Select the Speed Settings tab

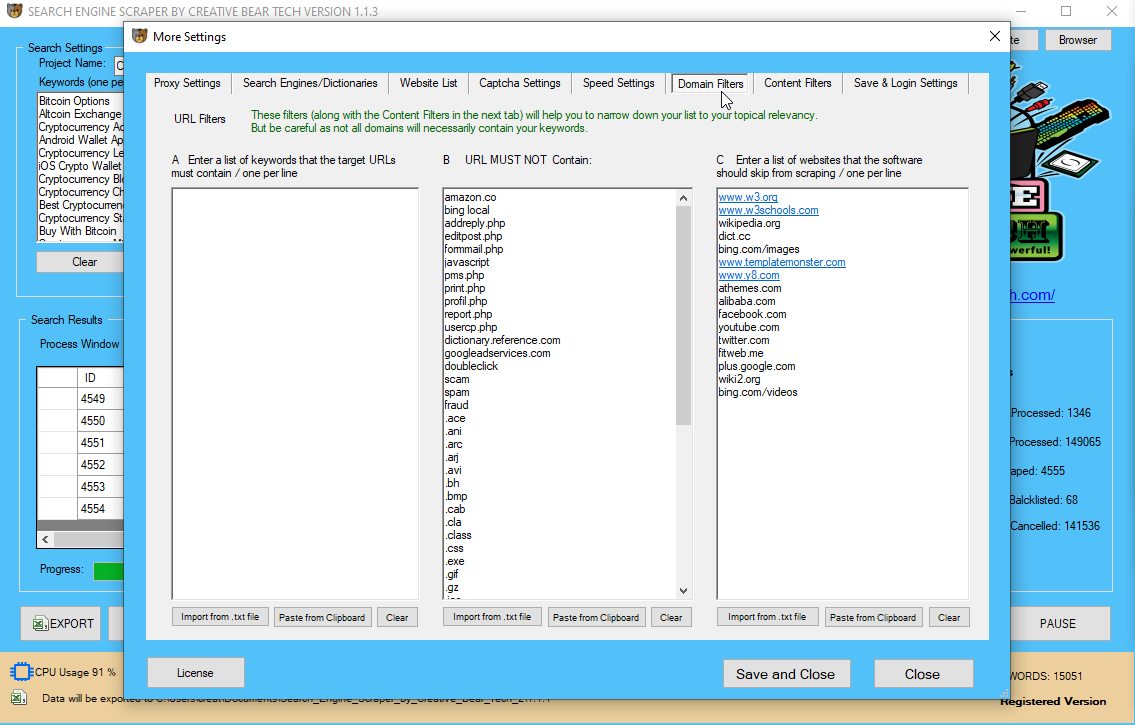618,84
